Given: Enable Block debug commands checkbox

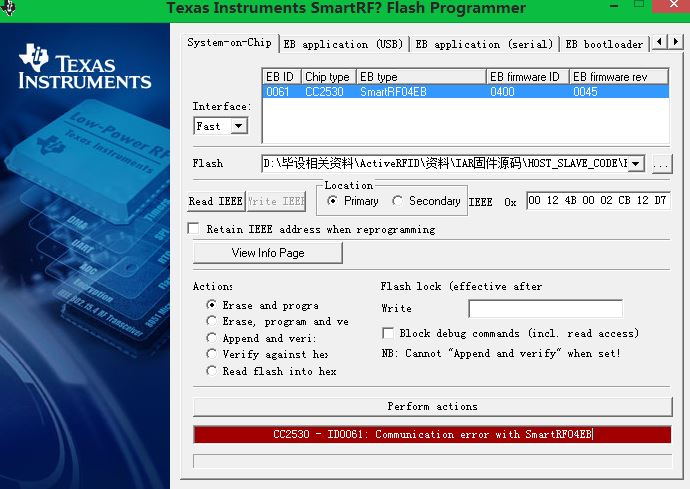Looking at the screenshot, I should click(x=388, y=333).
